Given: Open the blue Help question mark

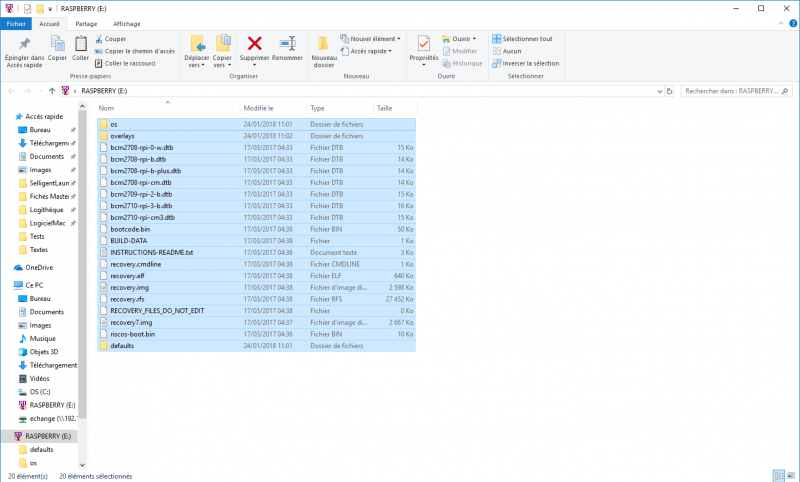Looking at the screenshot, I should tap(793, 23).
